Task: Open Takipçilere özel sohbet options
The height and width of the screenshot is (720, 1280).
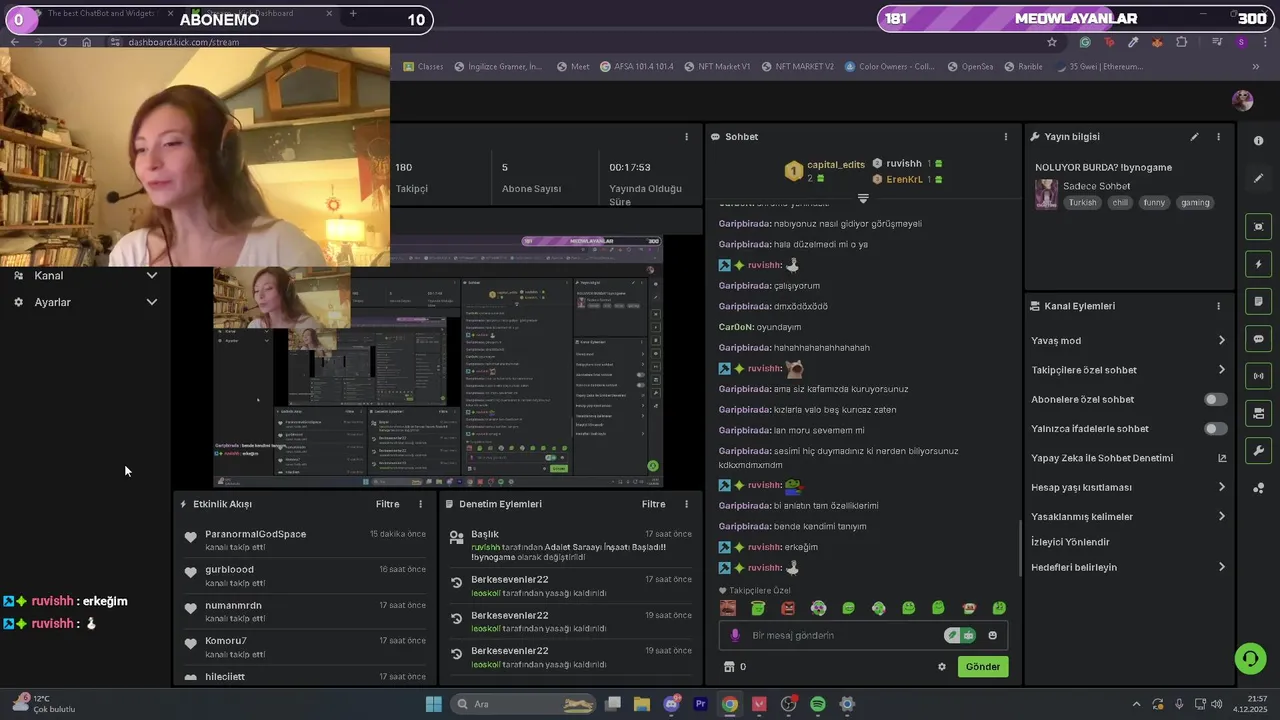Action: click(x=1221, y=370)
